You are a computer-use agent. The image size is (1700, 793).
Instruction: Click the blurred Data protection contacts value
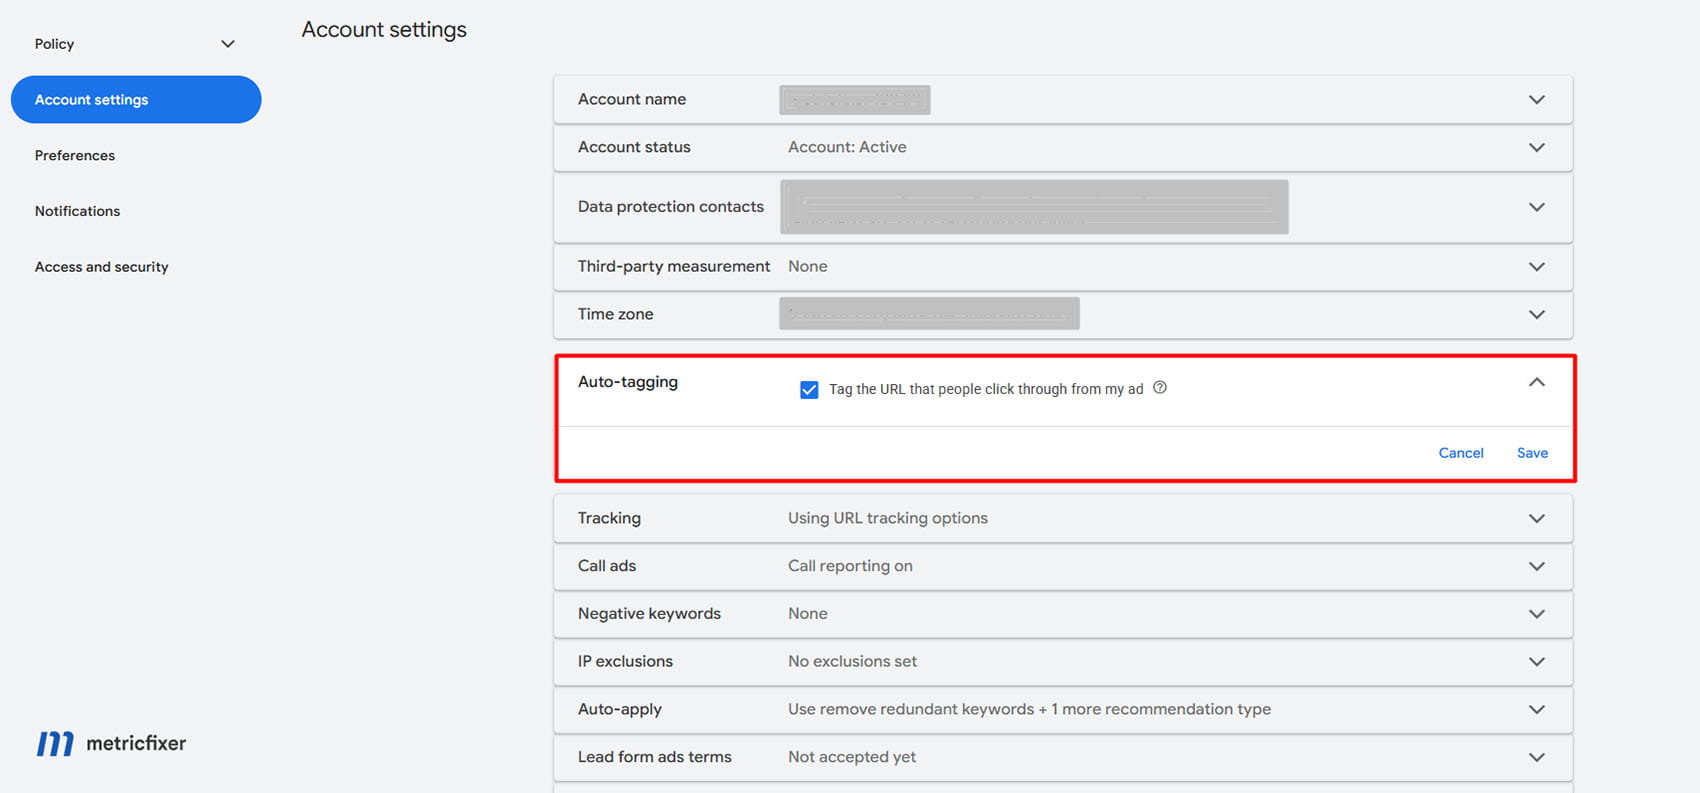click(1034, 207)
